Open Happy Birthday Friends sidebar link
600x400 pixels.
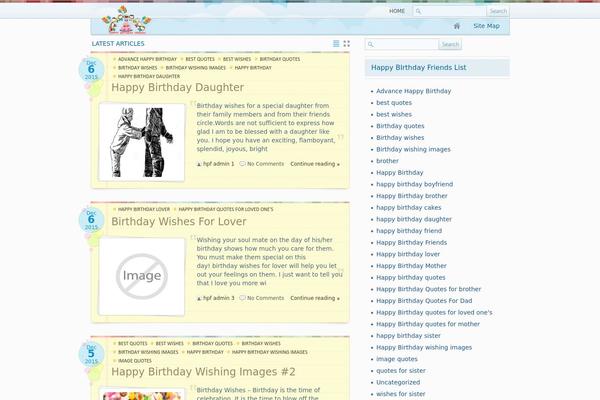(x=411, y=243)
